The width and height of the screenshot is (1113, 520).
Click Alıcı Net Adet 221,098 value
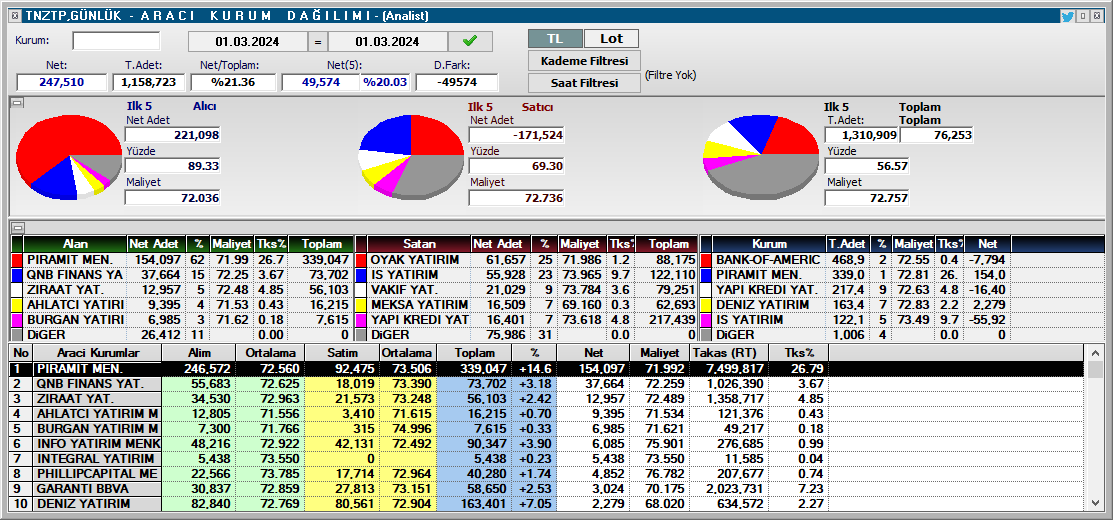172,135
